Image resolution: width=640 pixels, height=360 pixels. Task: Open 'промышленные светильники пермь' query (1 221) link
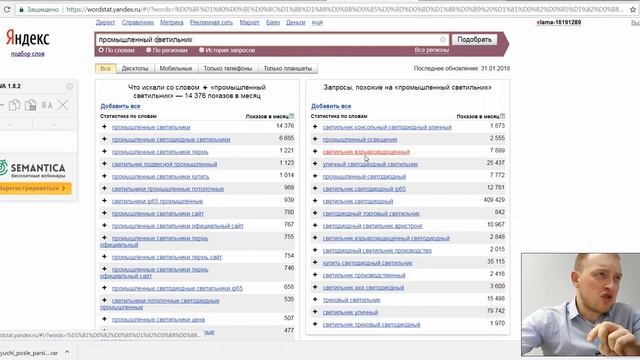coord(160,152)
